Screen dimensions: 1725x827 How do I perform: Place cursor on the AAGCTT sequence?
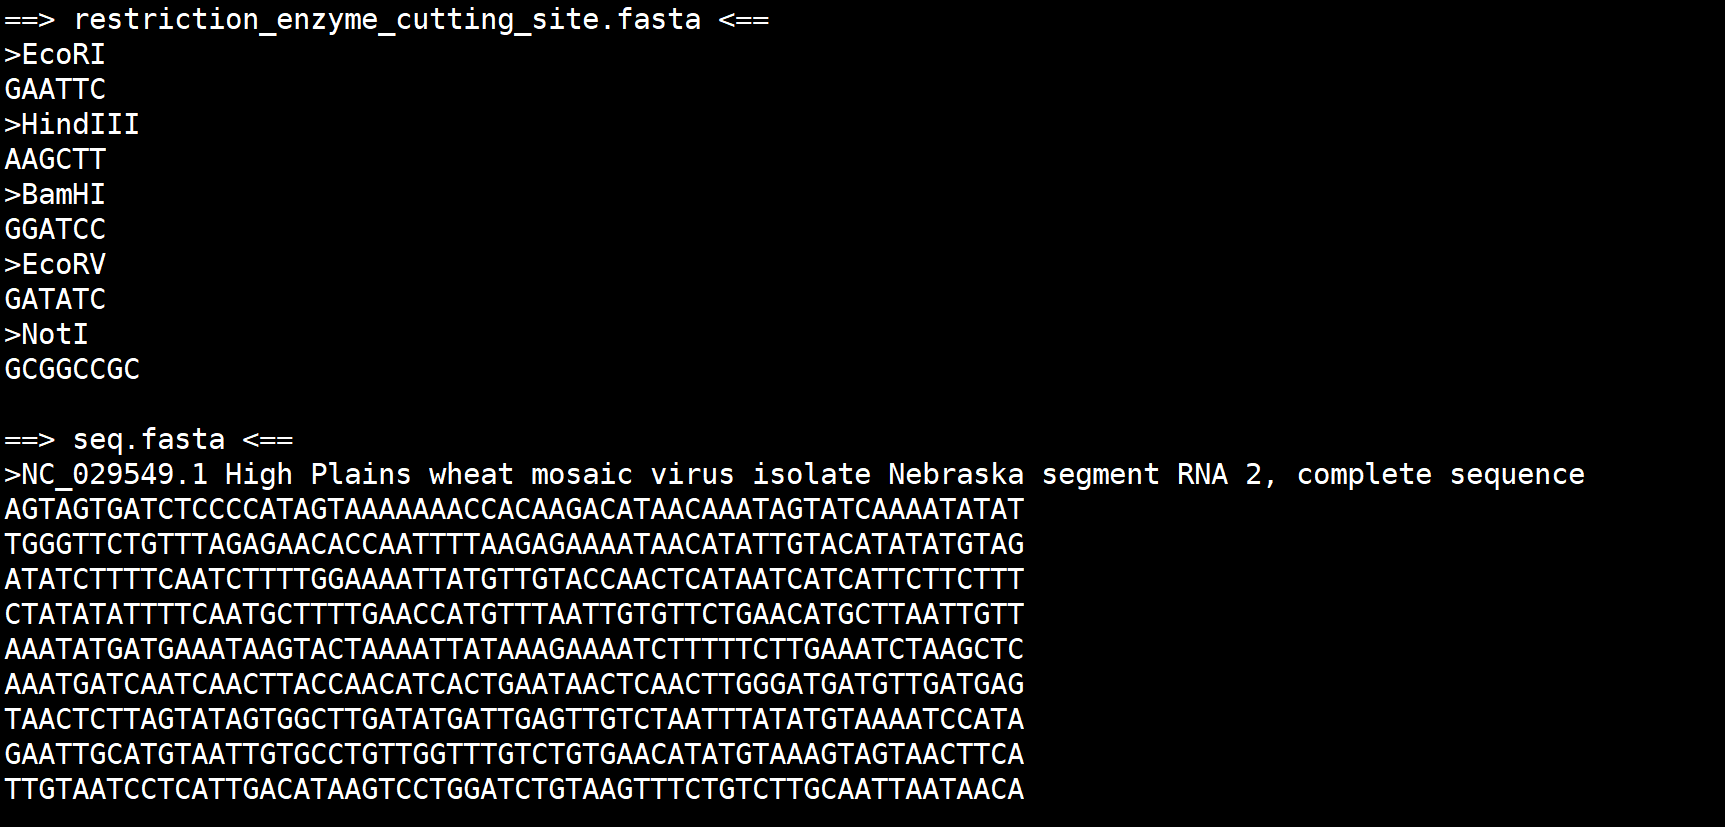tap(55, 159)
